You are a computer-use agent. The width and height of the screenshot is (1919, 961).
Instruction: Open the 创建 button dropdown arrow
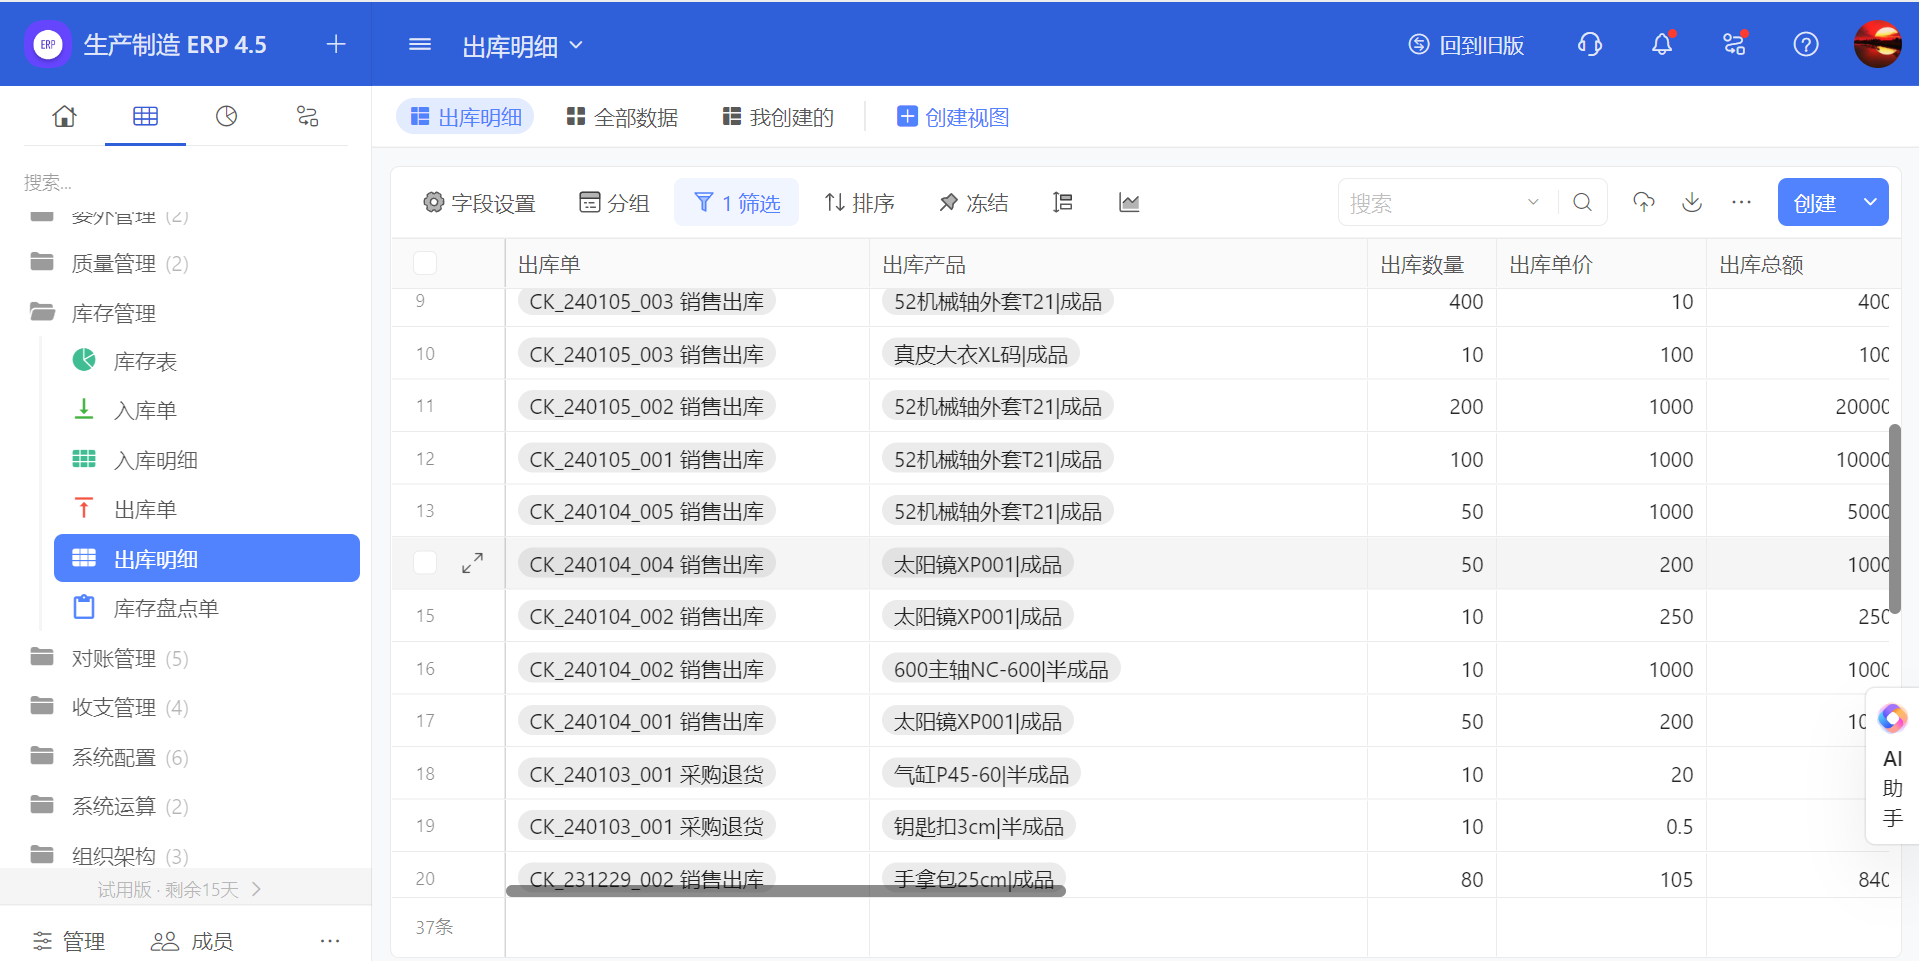click(1869, 203)
